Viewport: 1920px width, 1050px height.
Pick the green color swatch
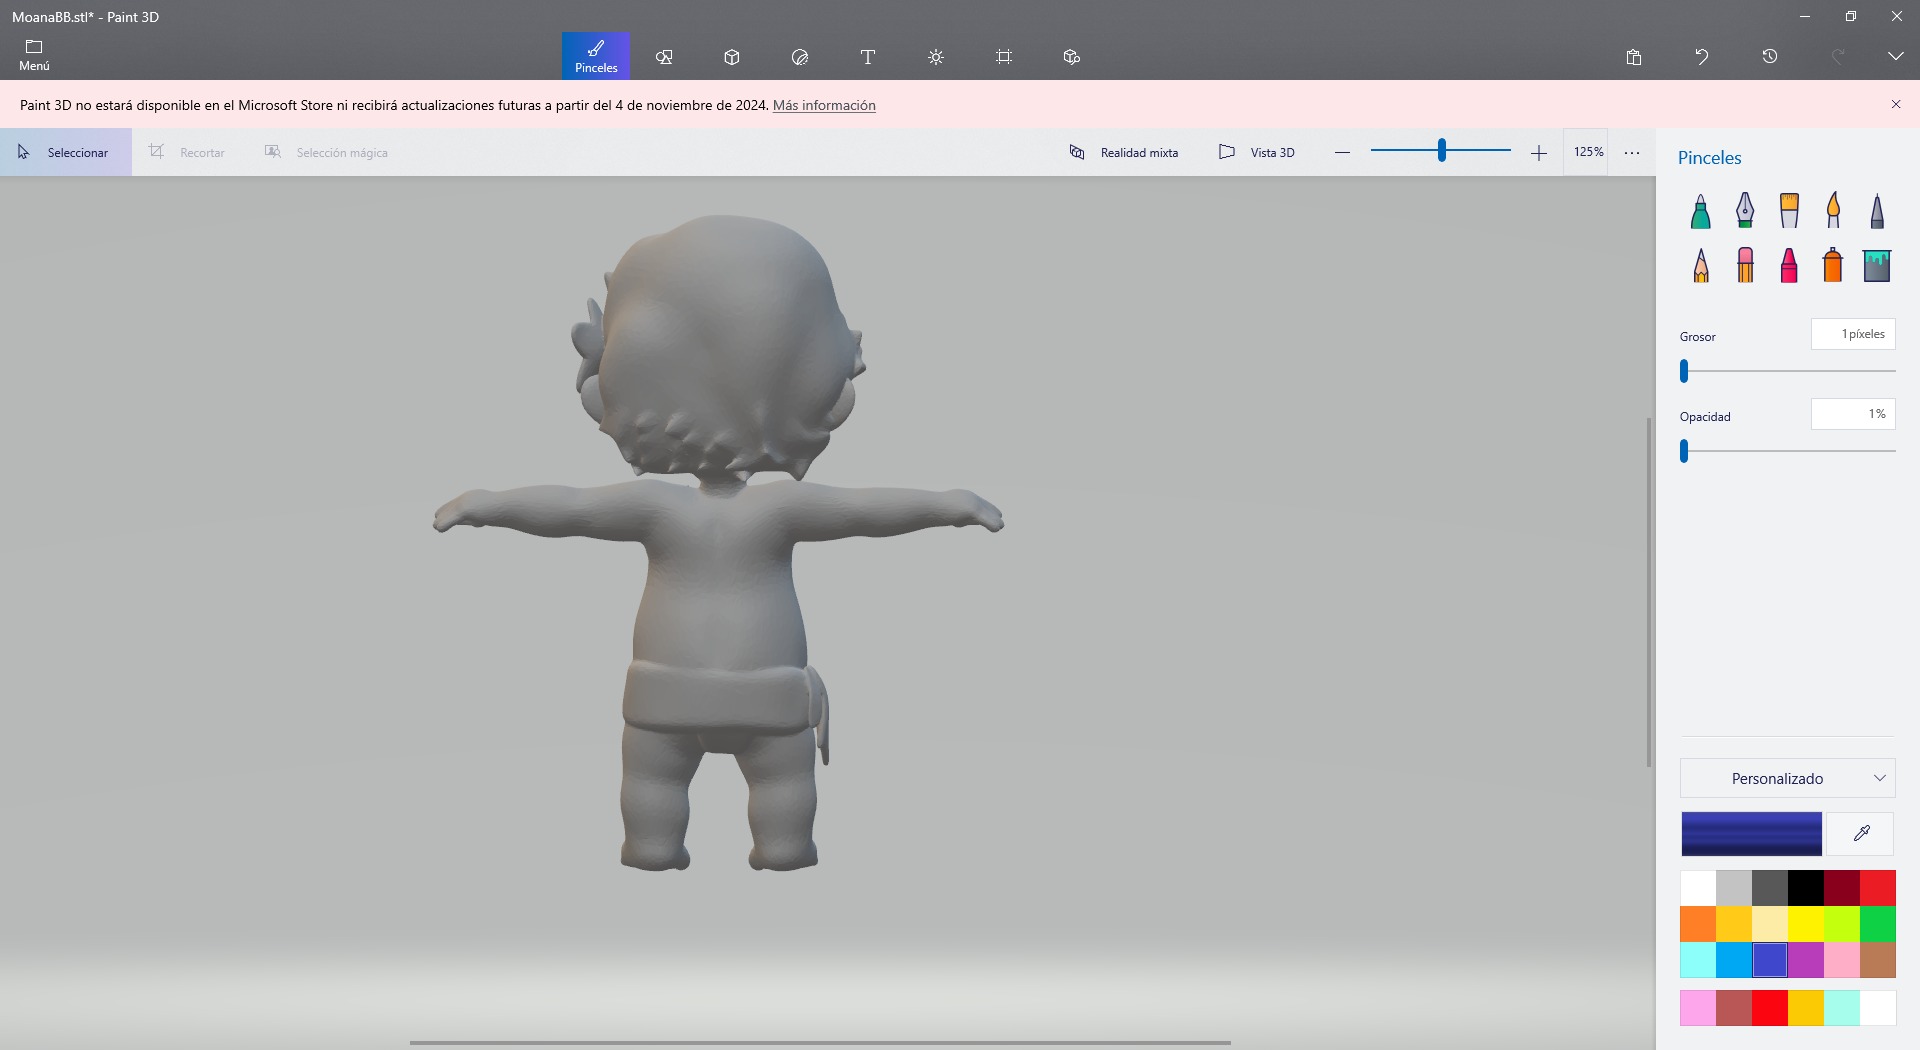tap(1878, 924)
